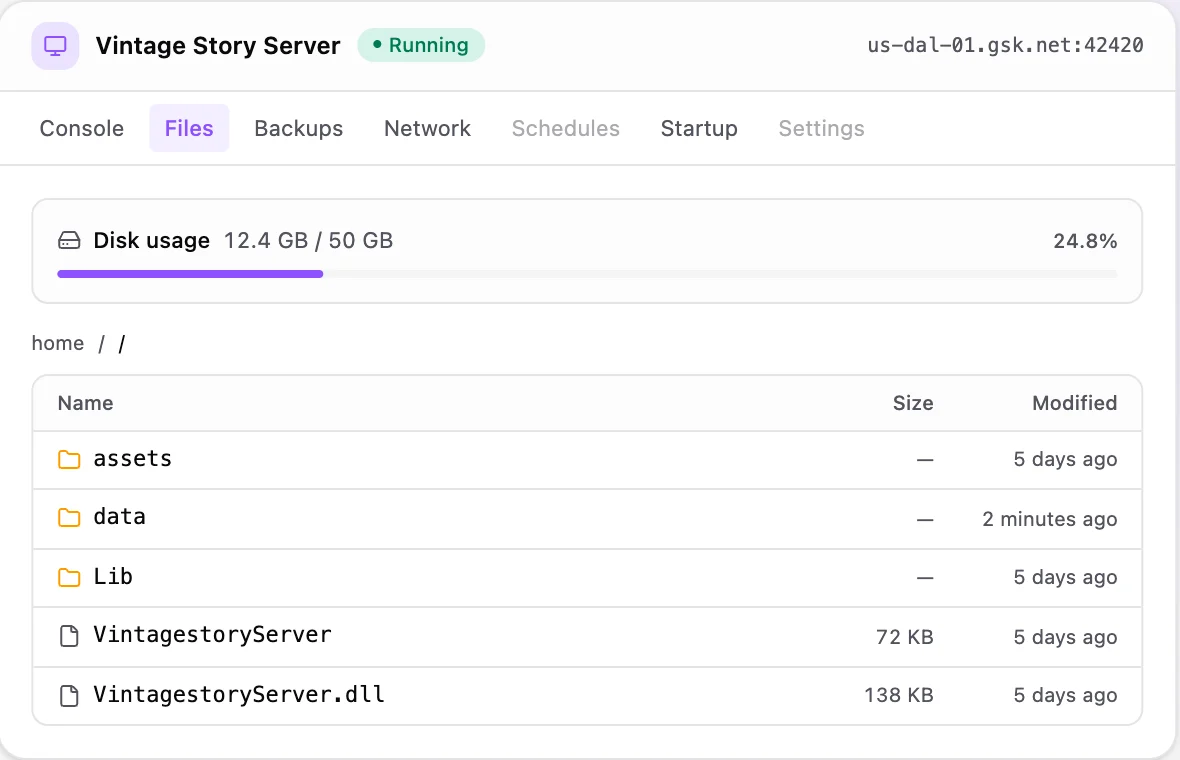1180x760 pixels.
Task: Open the Lib folder icon
Action: pos(69,577)
